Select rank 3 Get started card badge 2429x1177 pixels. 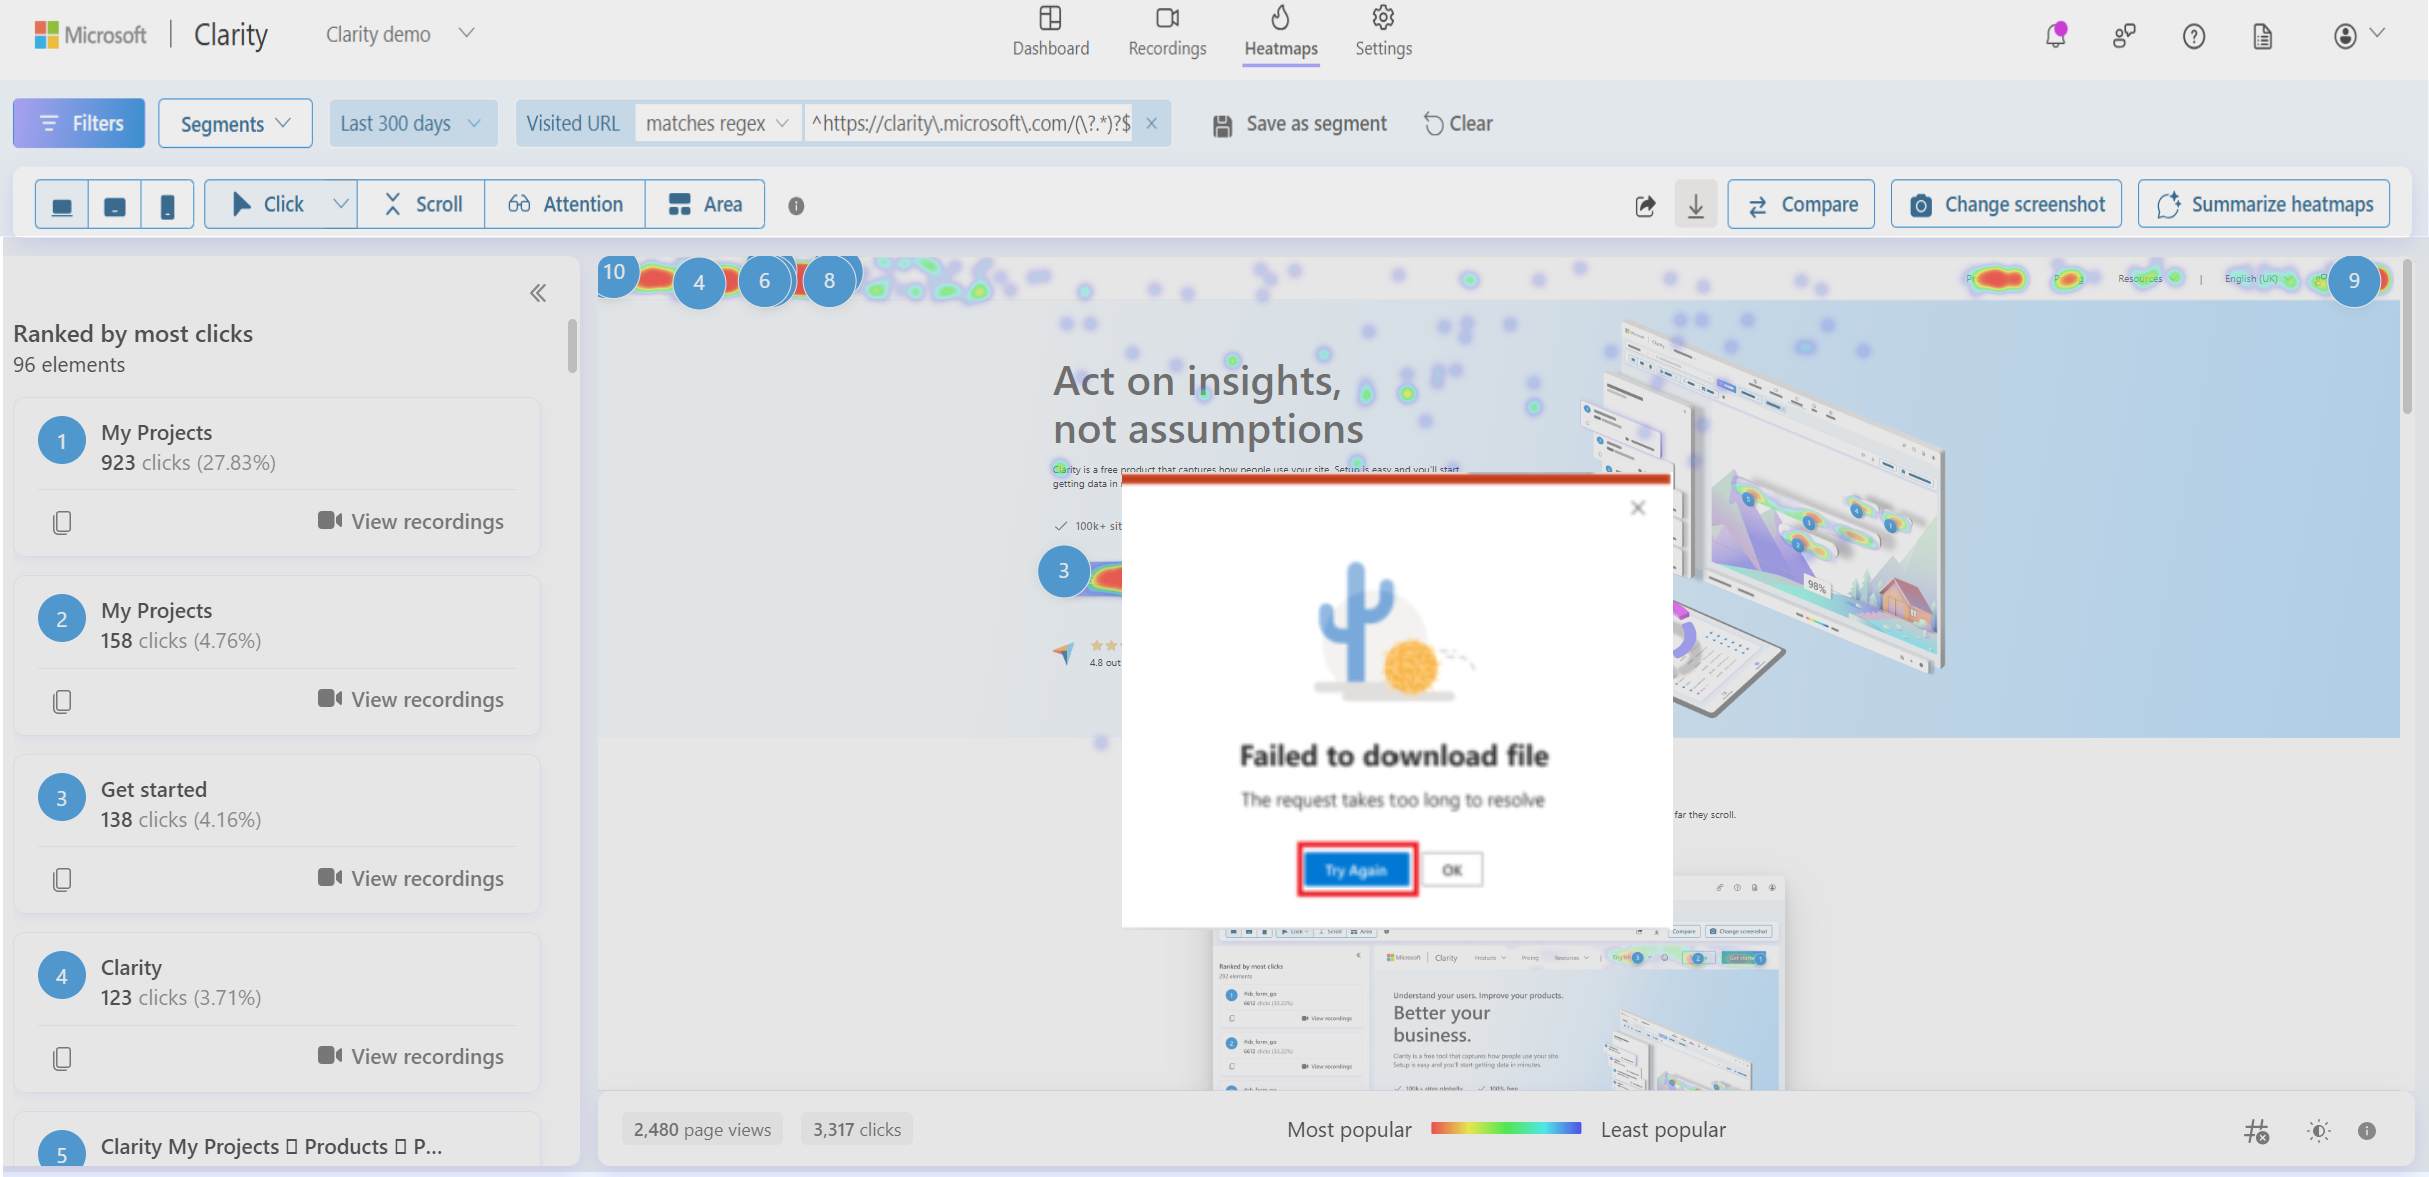tap(62, 798)
